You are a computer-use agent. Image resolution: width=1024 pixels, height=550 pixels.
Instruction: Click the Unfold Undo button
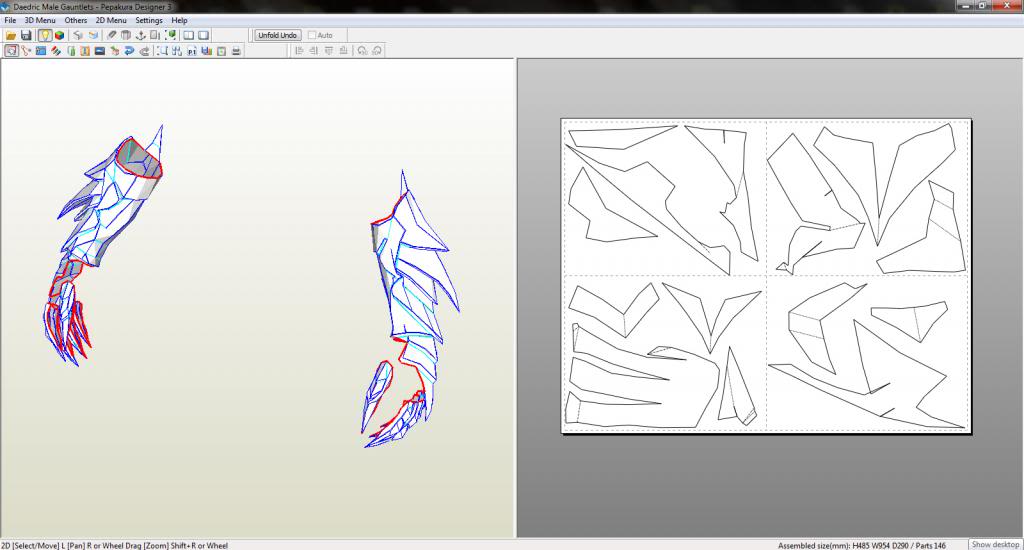click(x=278, y=35)
